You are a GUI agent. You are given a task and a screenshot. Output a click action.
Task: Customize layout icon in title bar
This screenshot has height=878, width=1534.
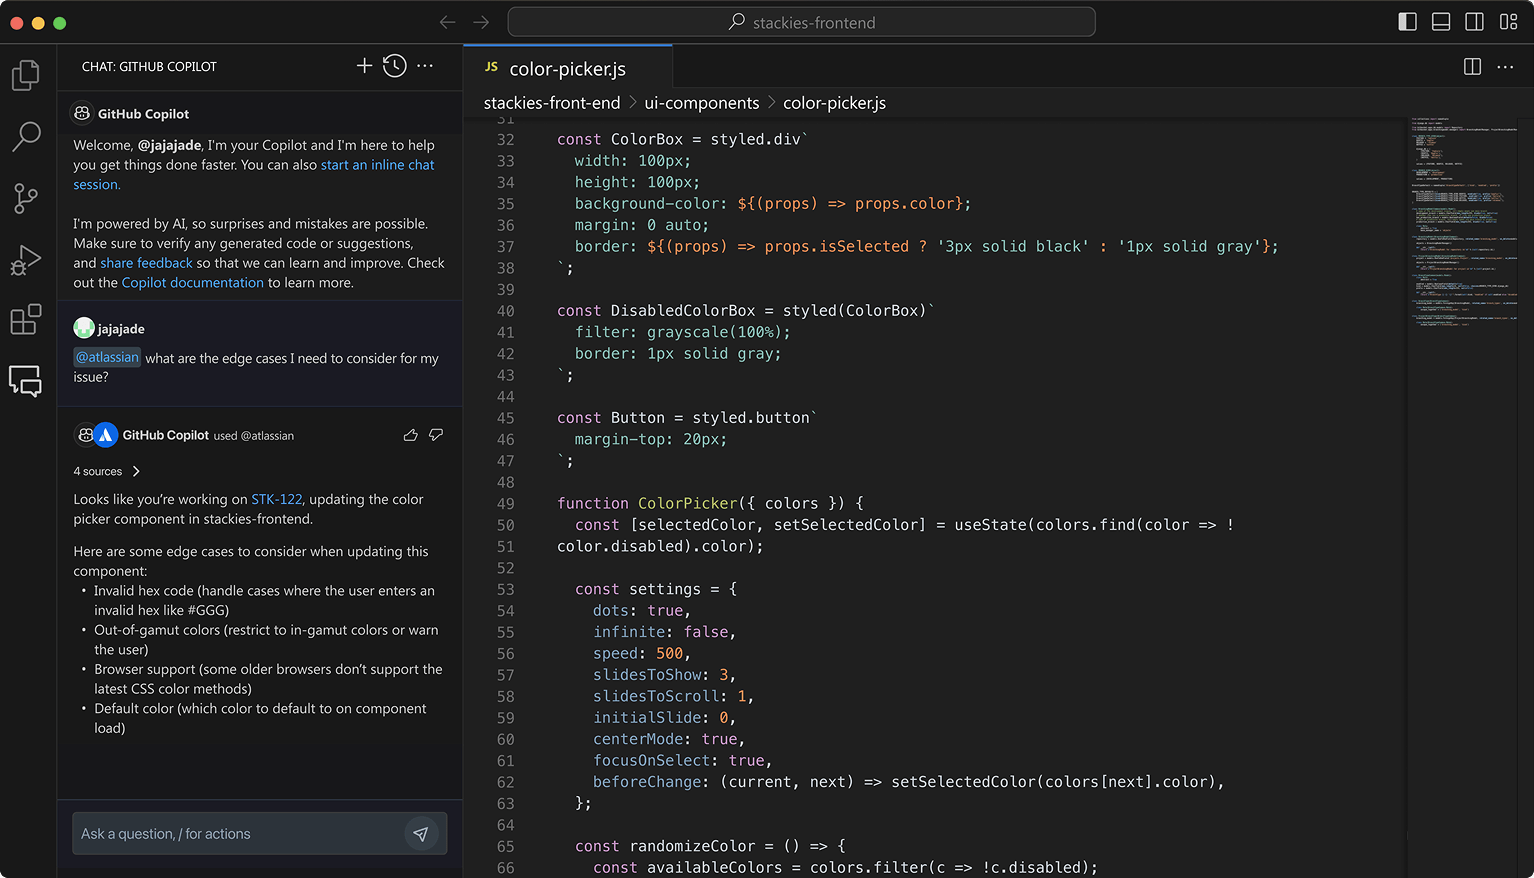click(1508, 22)
